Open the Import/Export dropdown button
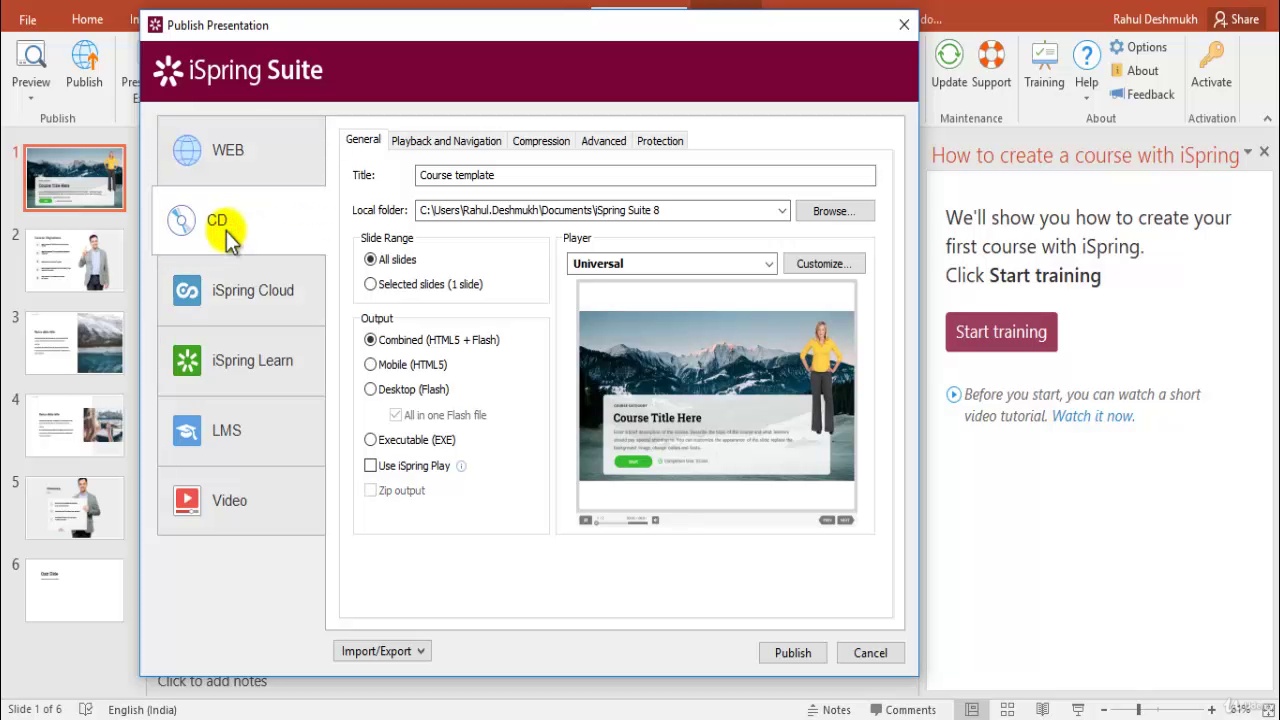The height and width of the screenshot is (720, 1280). coord(382,651)
